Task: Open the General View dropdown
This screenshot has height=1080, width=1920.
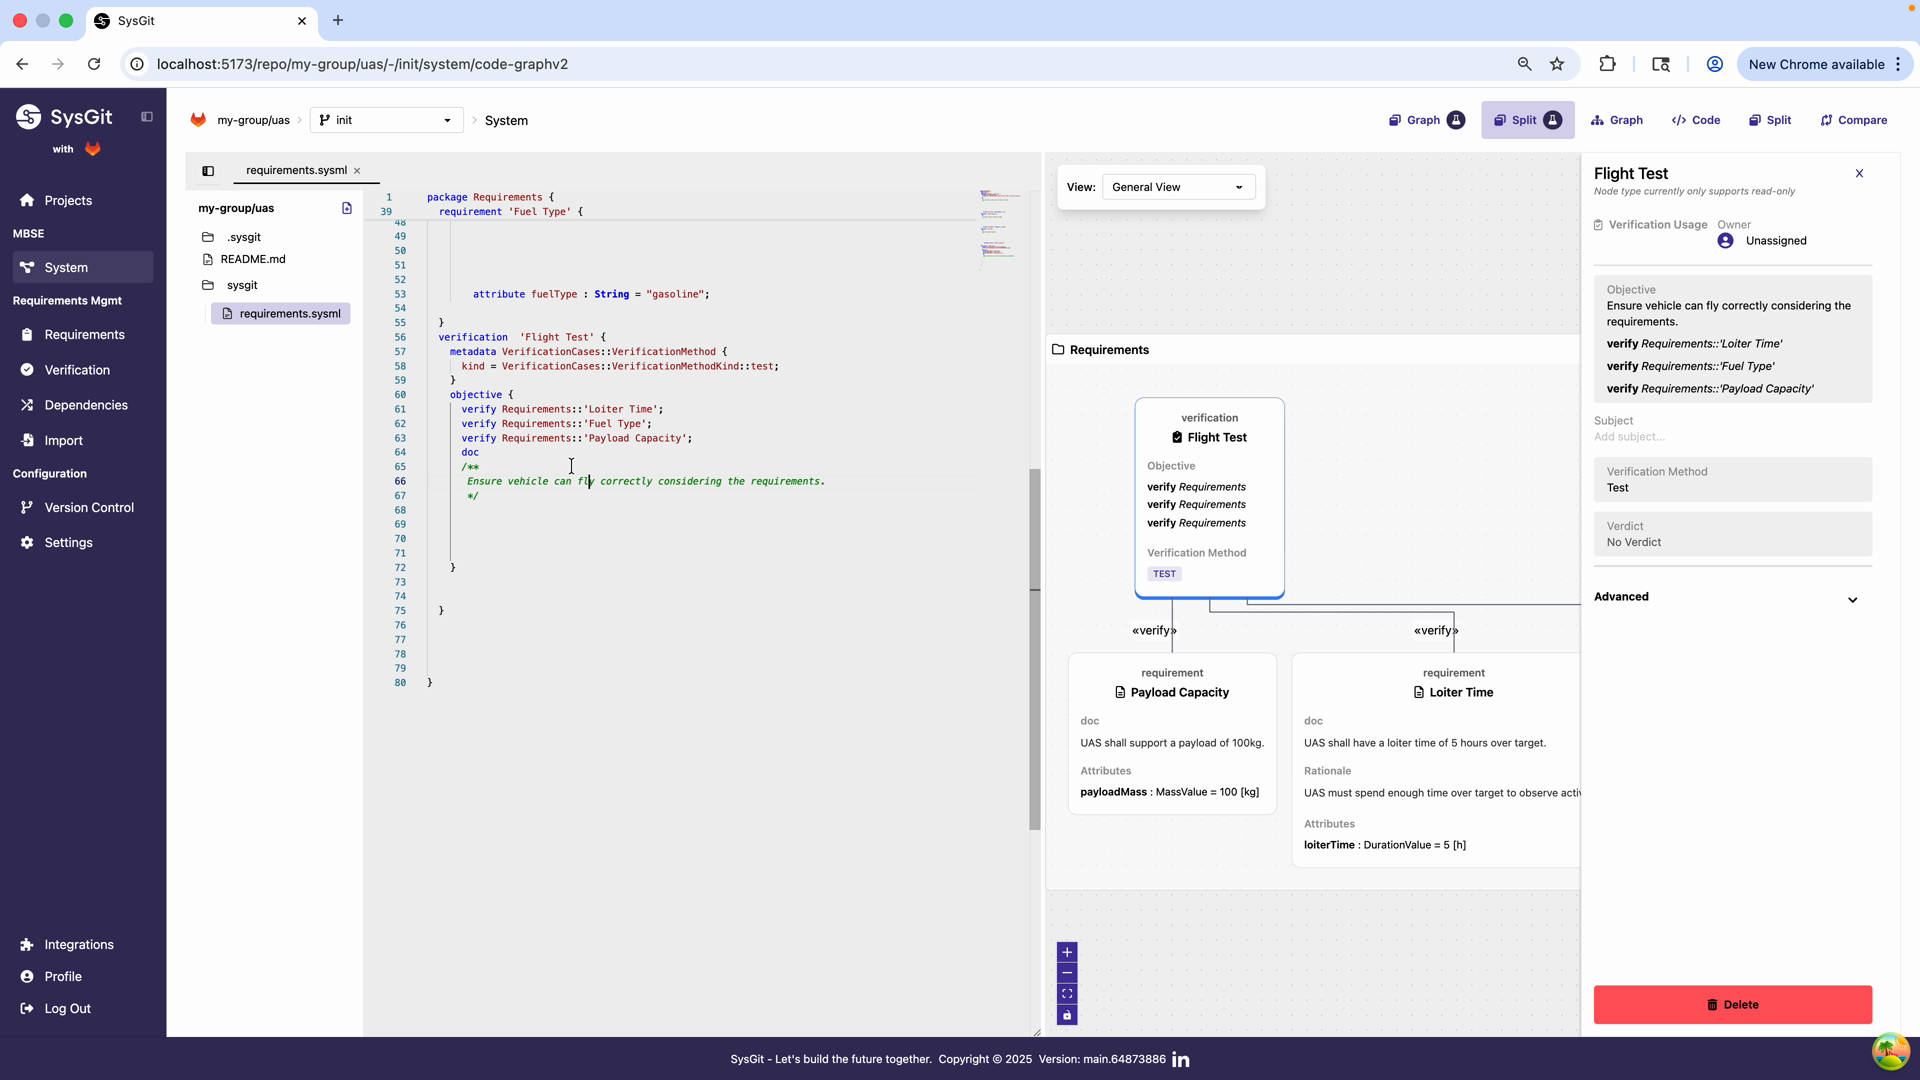Action: tap(1178, 187)
